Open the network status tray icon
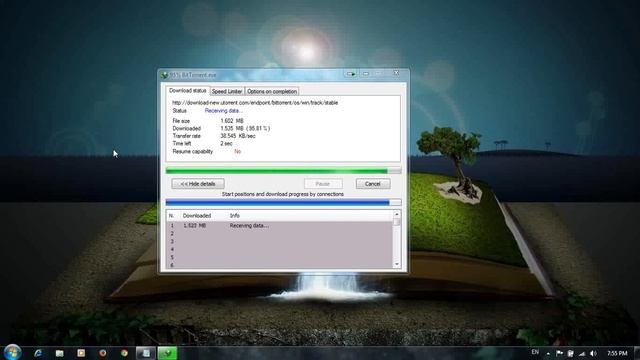 click(x=582, y=353)
